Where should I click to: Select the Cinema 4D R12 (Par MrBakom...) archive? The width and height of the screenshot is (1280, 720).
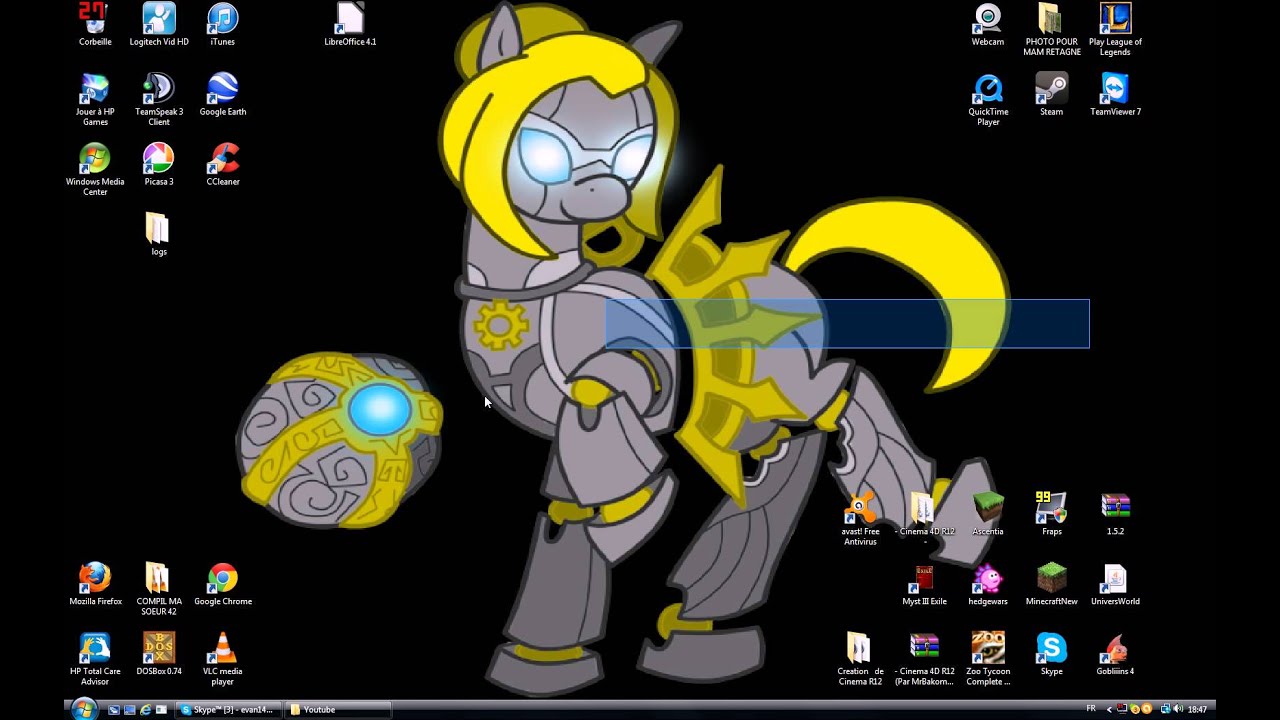[923, 660]
